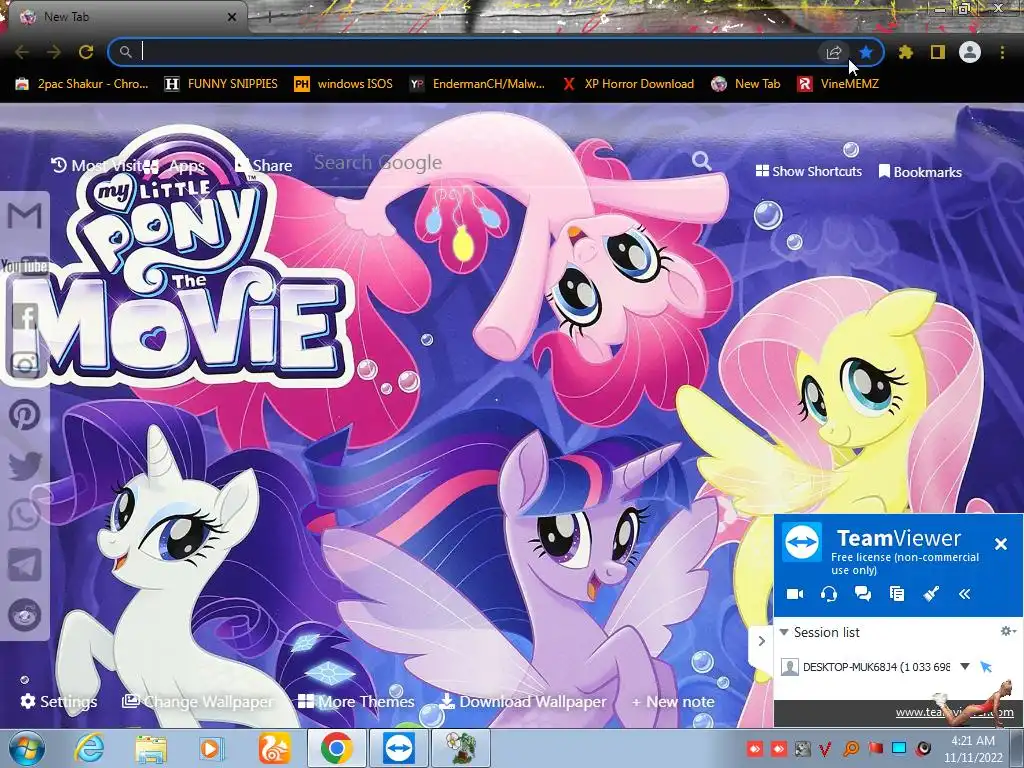Screen dimensions: 1024x768
Task: Open Session list gear settings dropdown
Action: 1008,631
